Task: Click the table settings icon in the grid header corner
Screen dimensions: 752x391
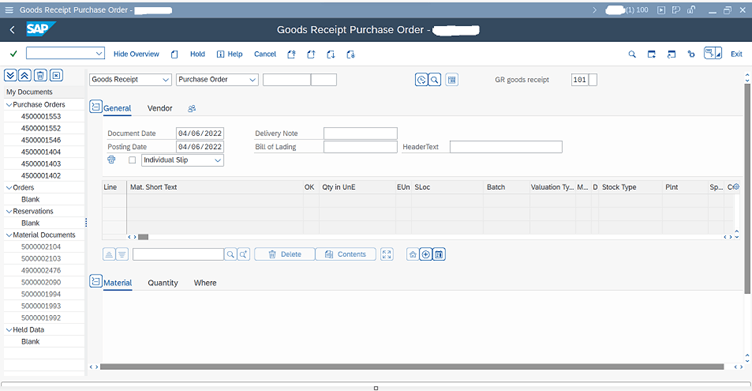Action: tap(736, 187)
